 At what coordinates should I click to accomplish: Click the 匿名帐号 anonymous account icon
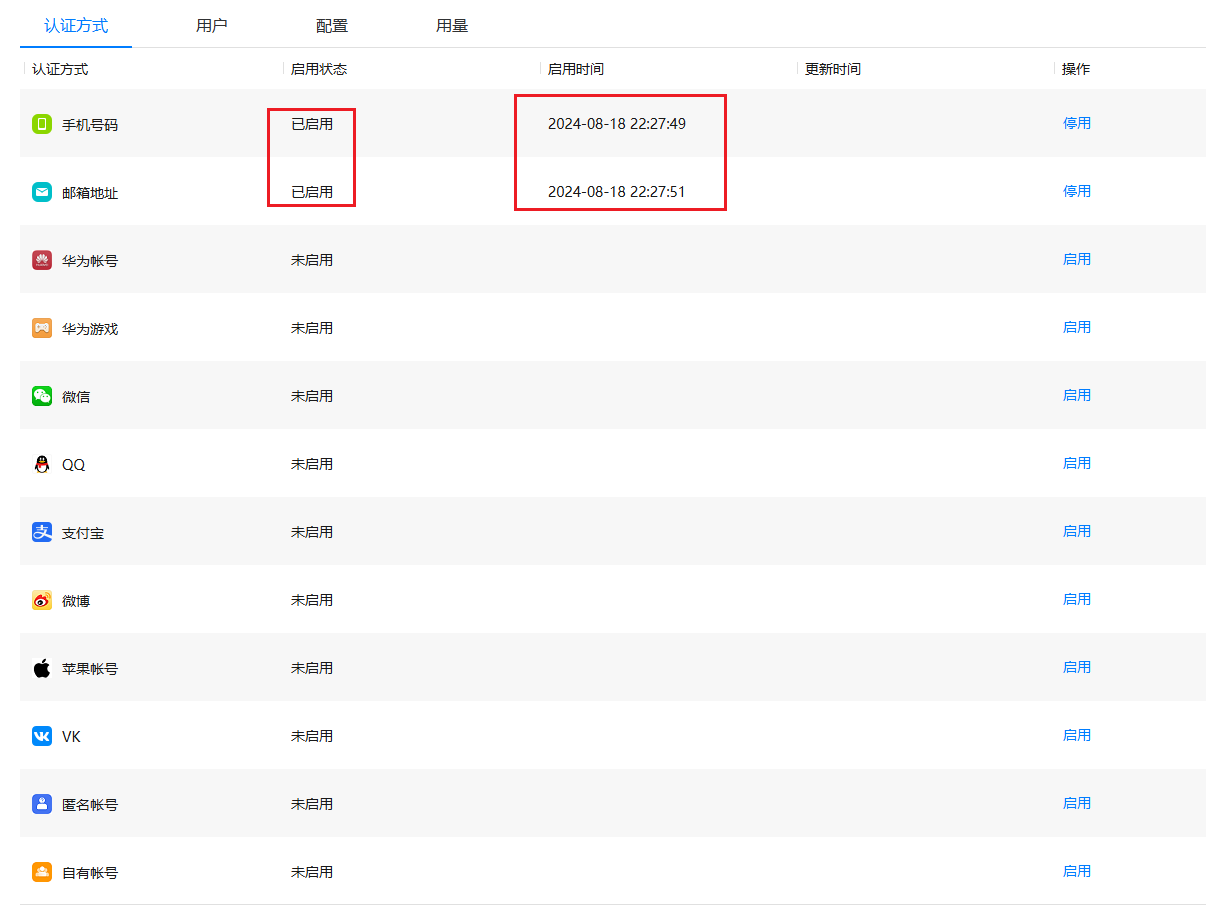tap(41, 803)
